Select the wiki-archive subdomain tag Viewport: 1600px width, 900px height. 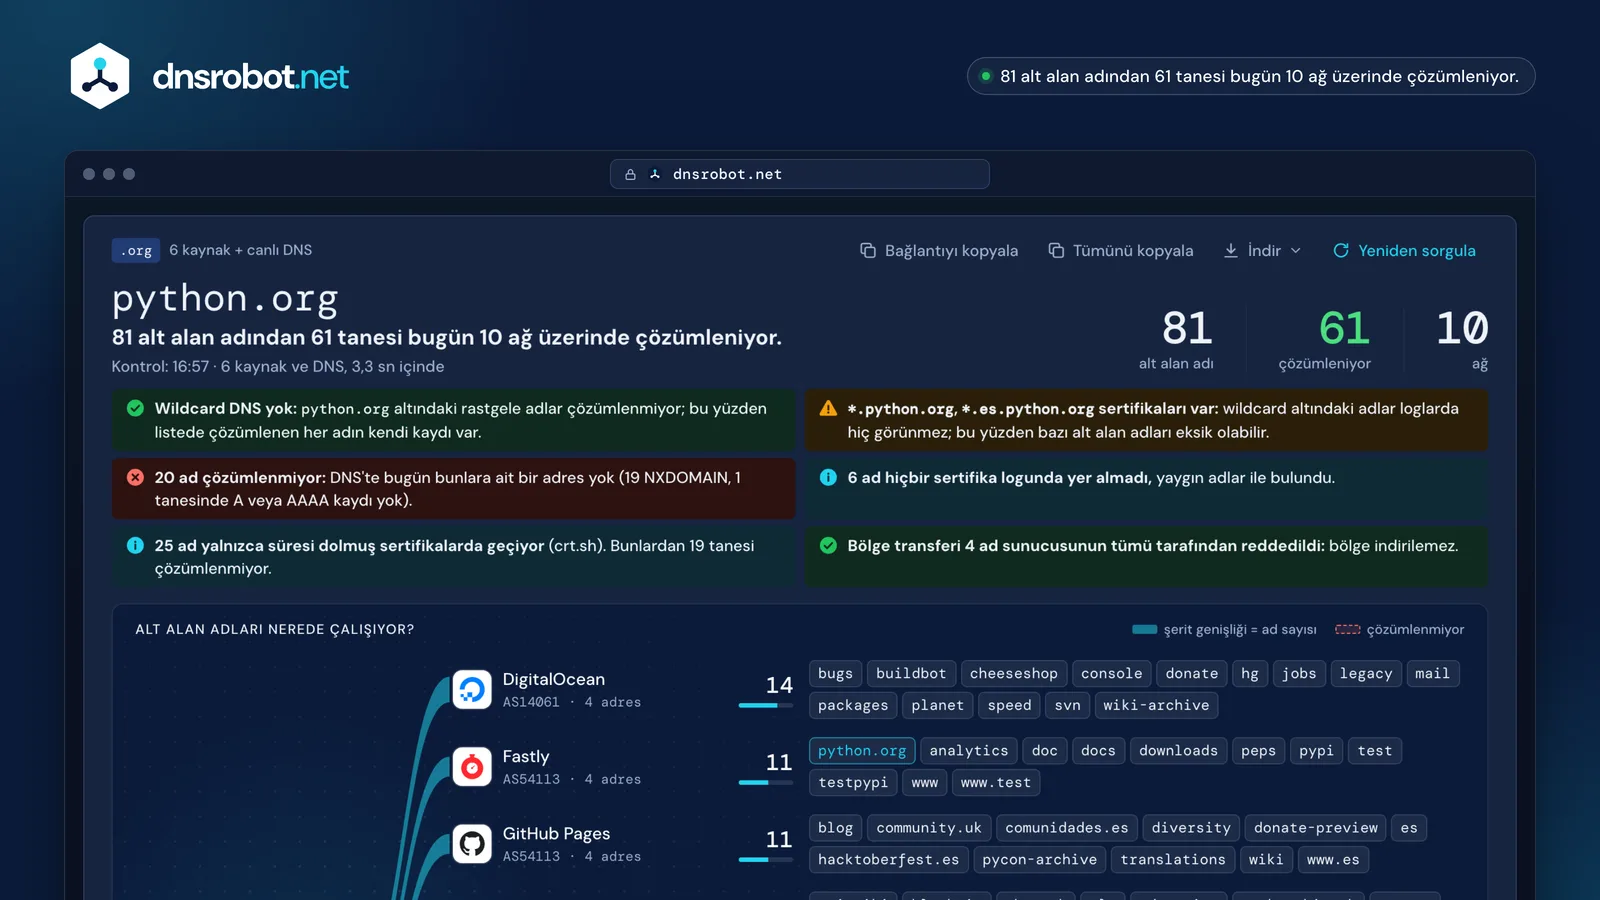tap(1156, 705)
